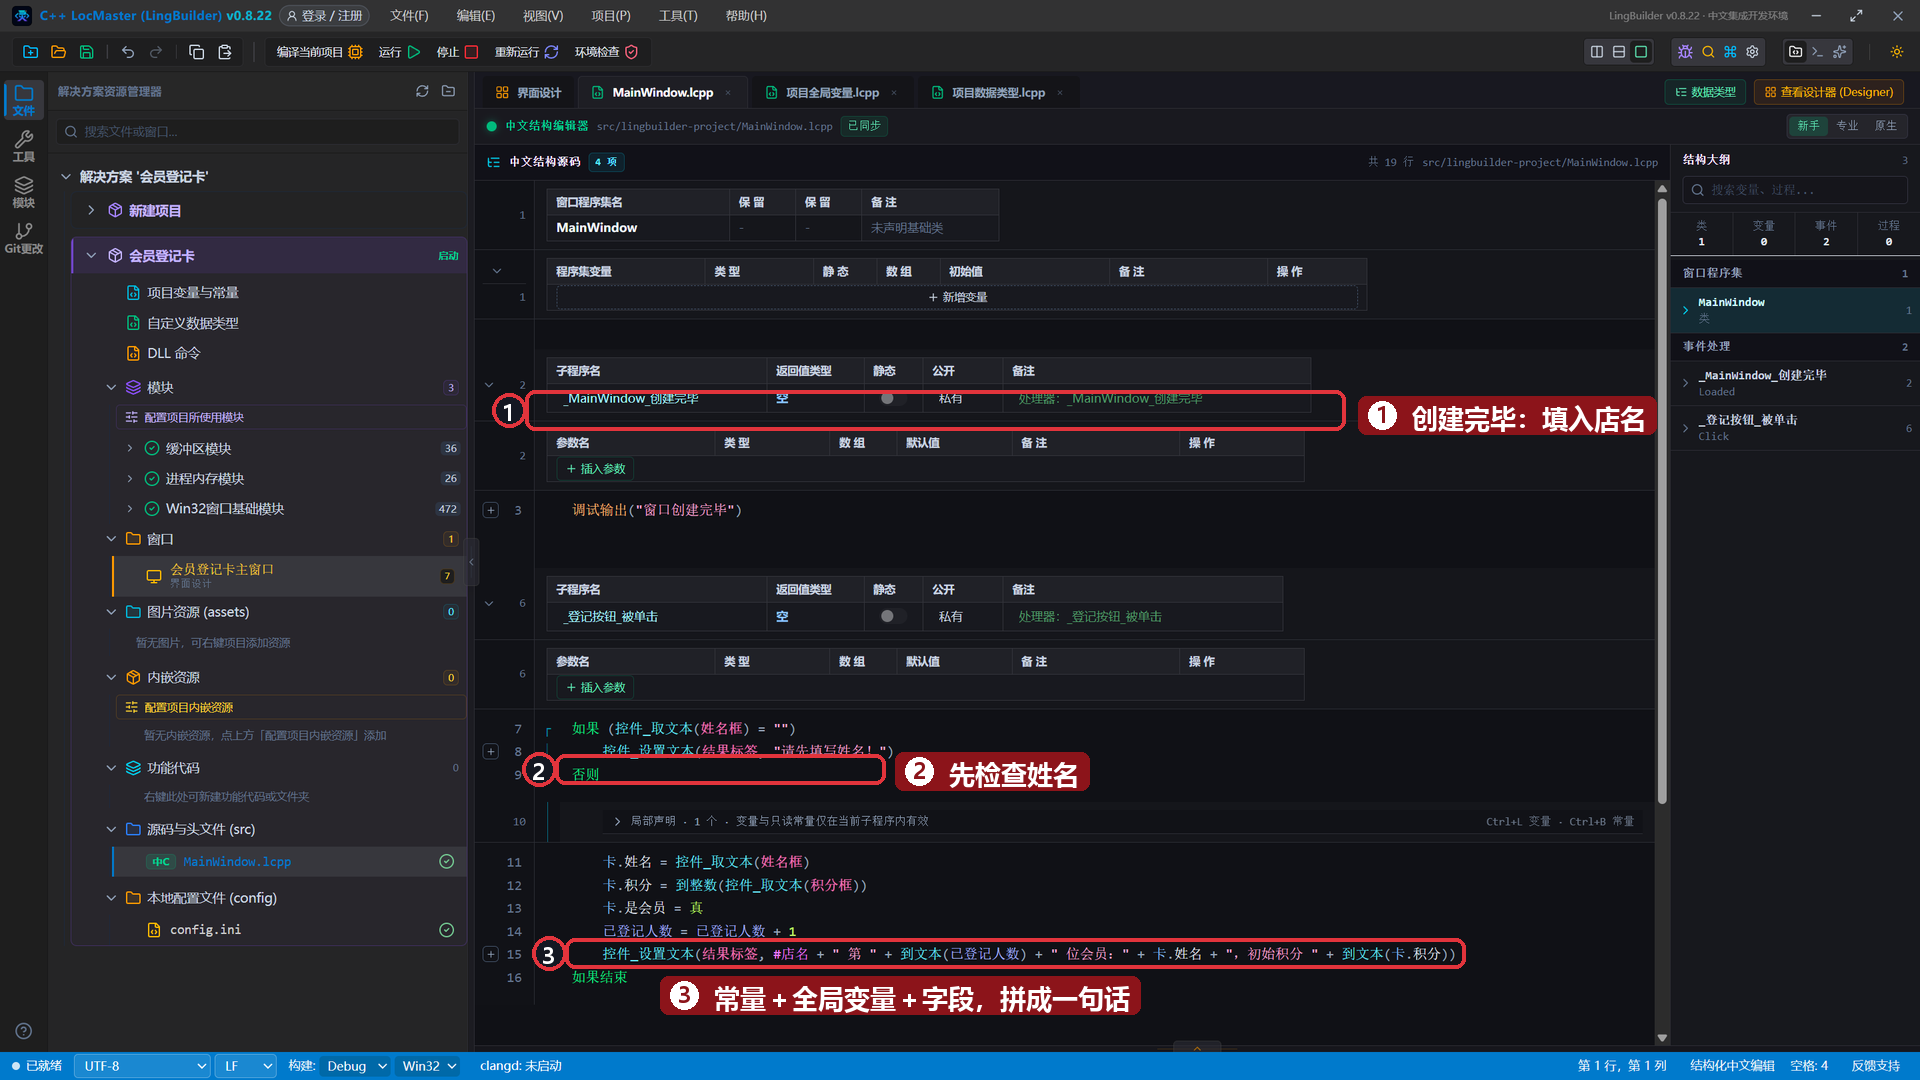The width and height of the screenshot is (1920, 1080).
Task: Open the 文件(F) menu
Action: tap(409, 16)
